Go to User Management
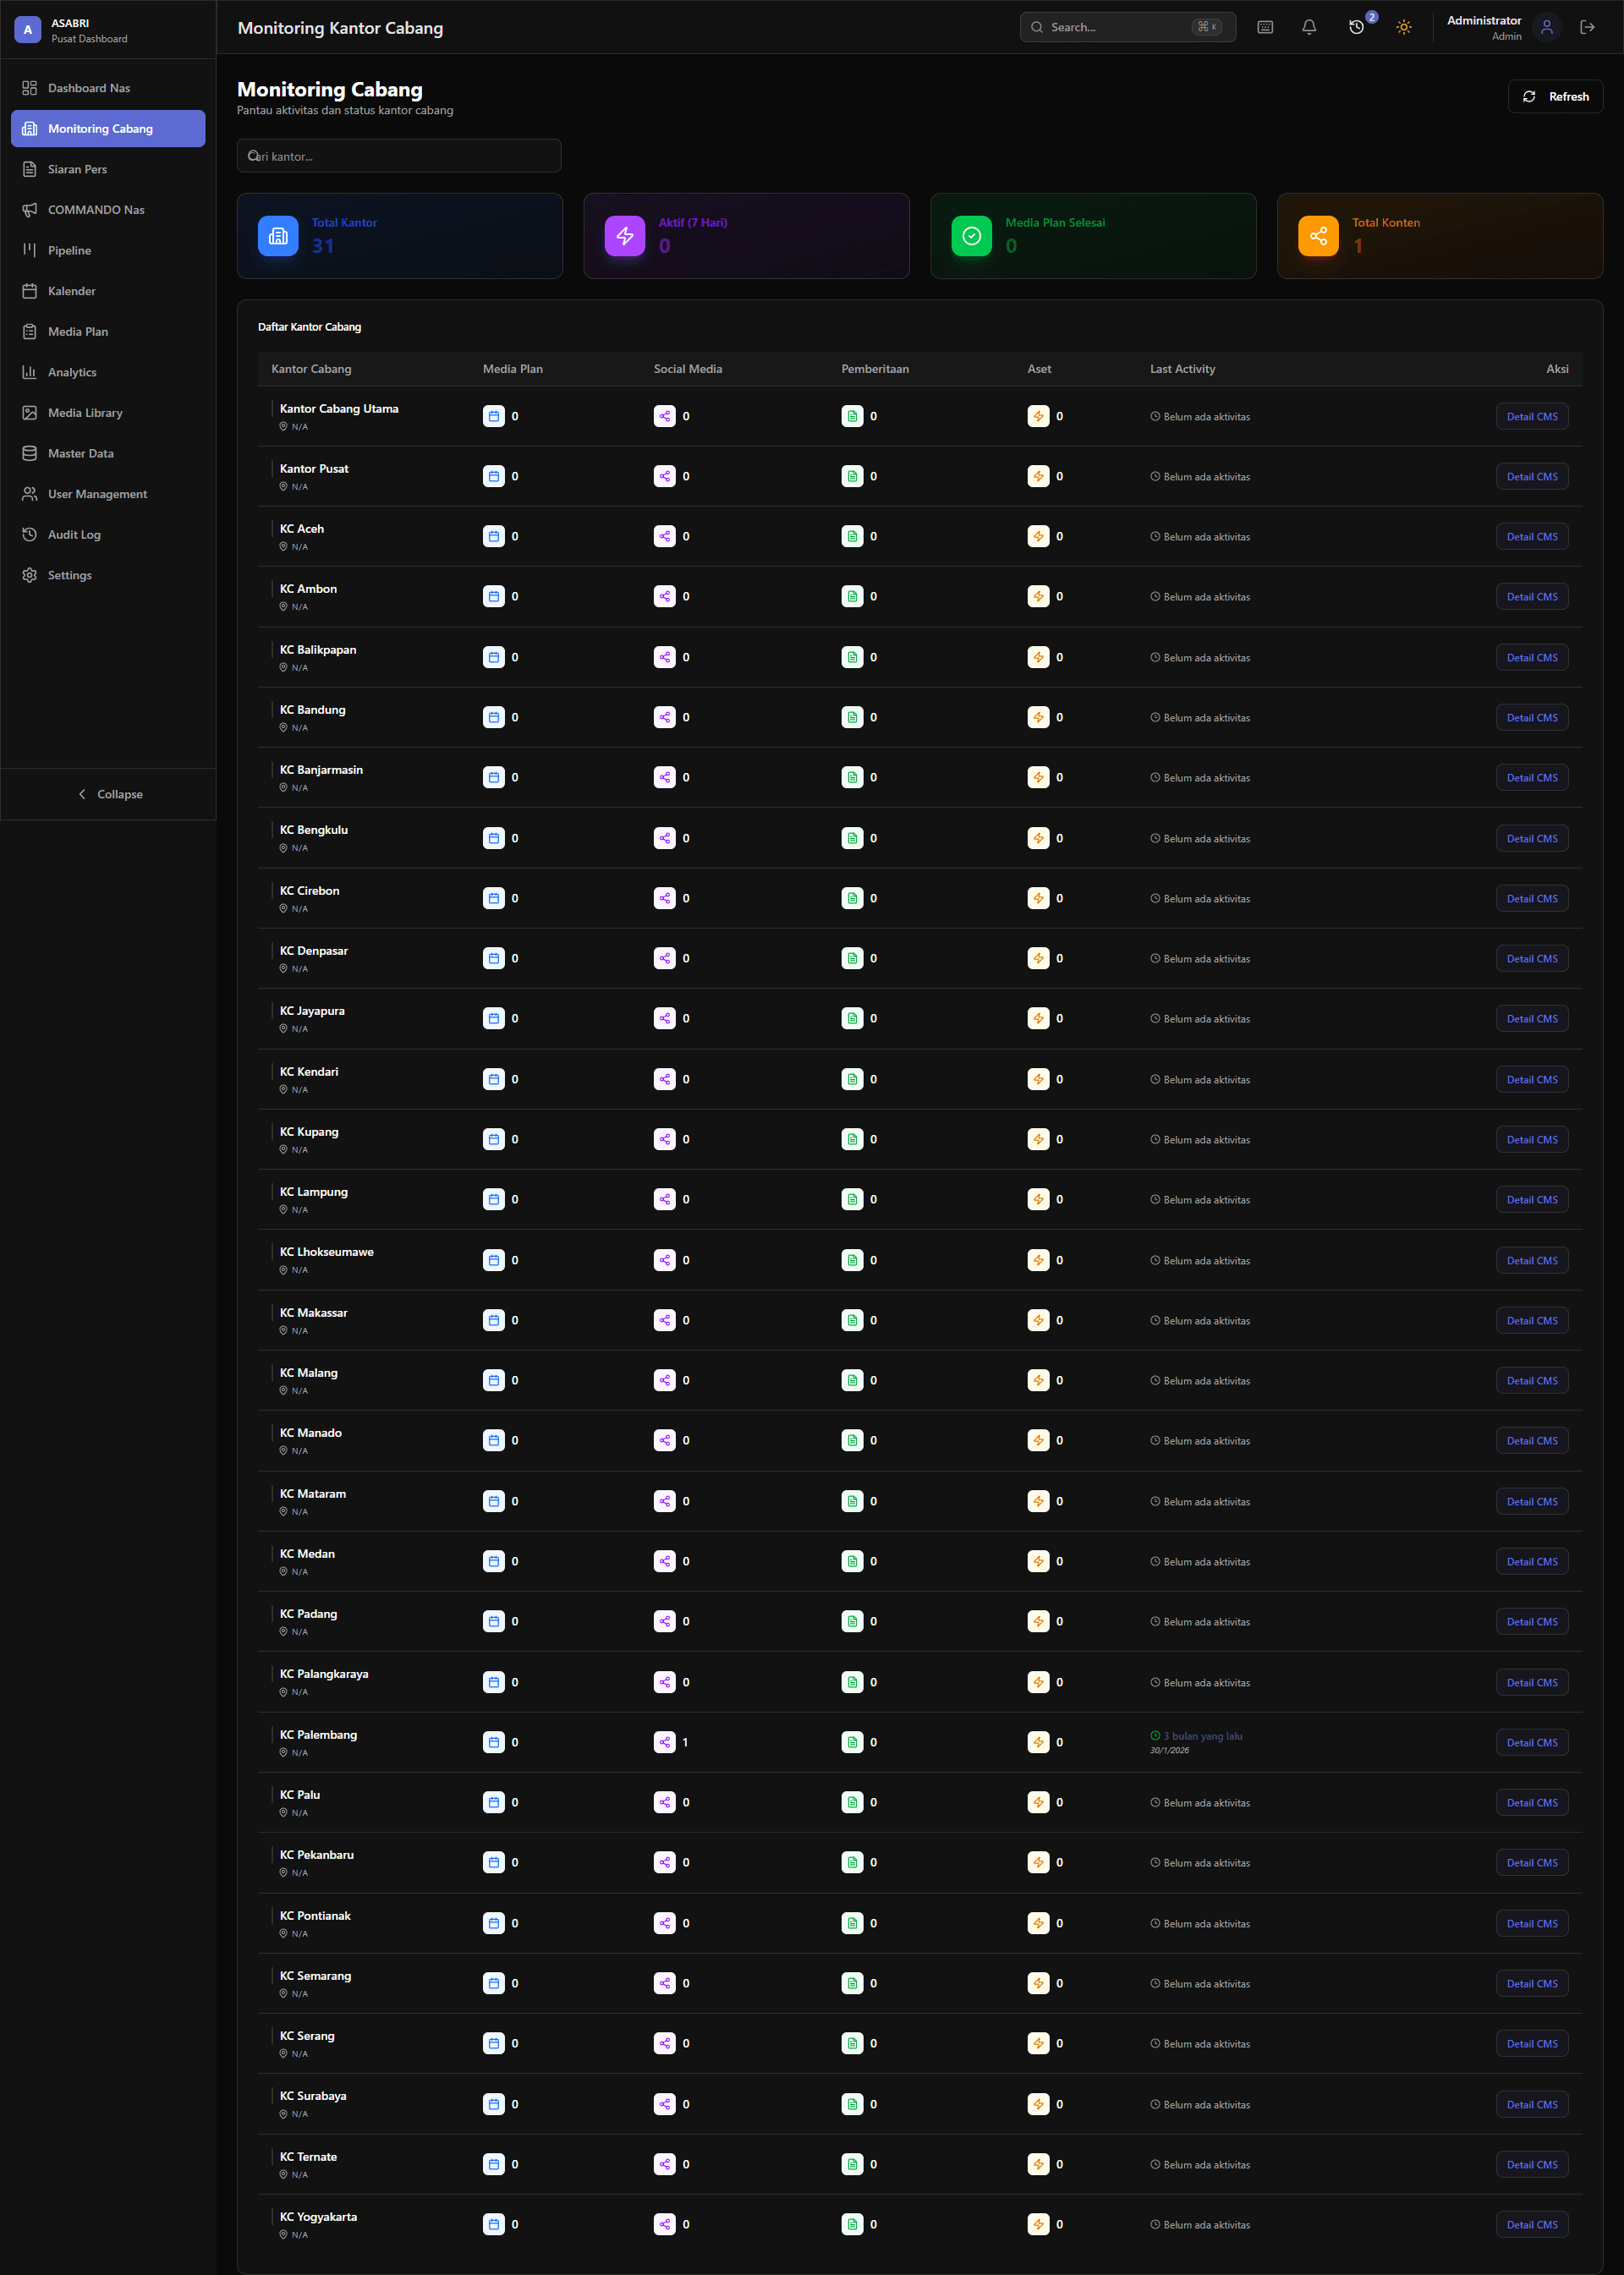The image size is (1624, 2275). coord(108,494)
